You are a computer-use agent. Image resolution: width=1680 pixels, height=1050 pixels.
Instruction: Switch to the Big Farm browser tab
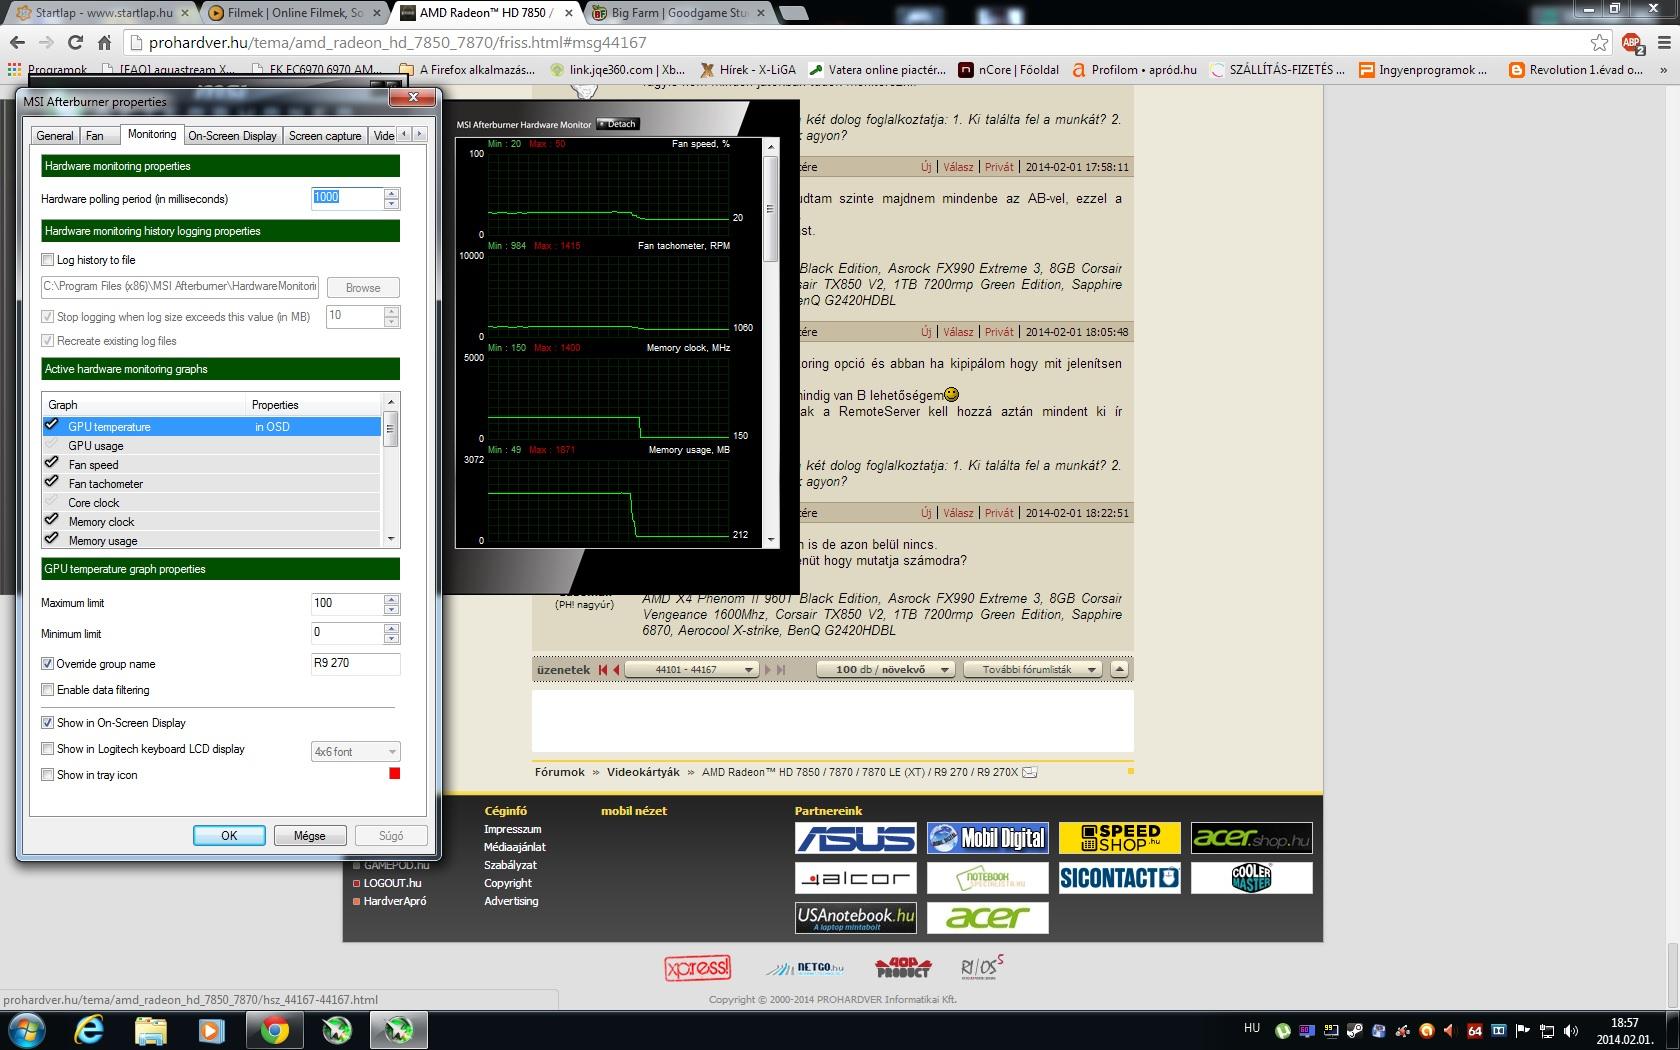[x=680, y=13]
